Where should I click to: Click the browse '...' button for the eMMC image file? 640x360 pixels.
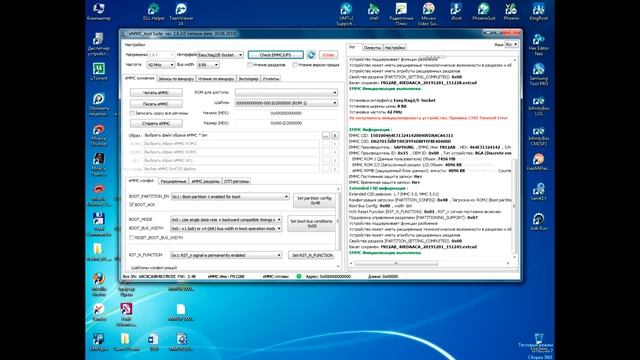point(326,136)
